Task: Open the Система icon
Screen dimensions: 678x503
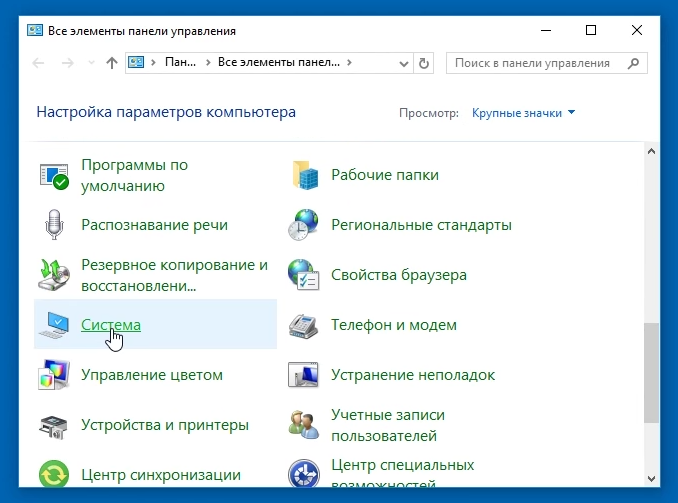Action: tap(53, 325)
